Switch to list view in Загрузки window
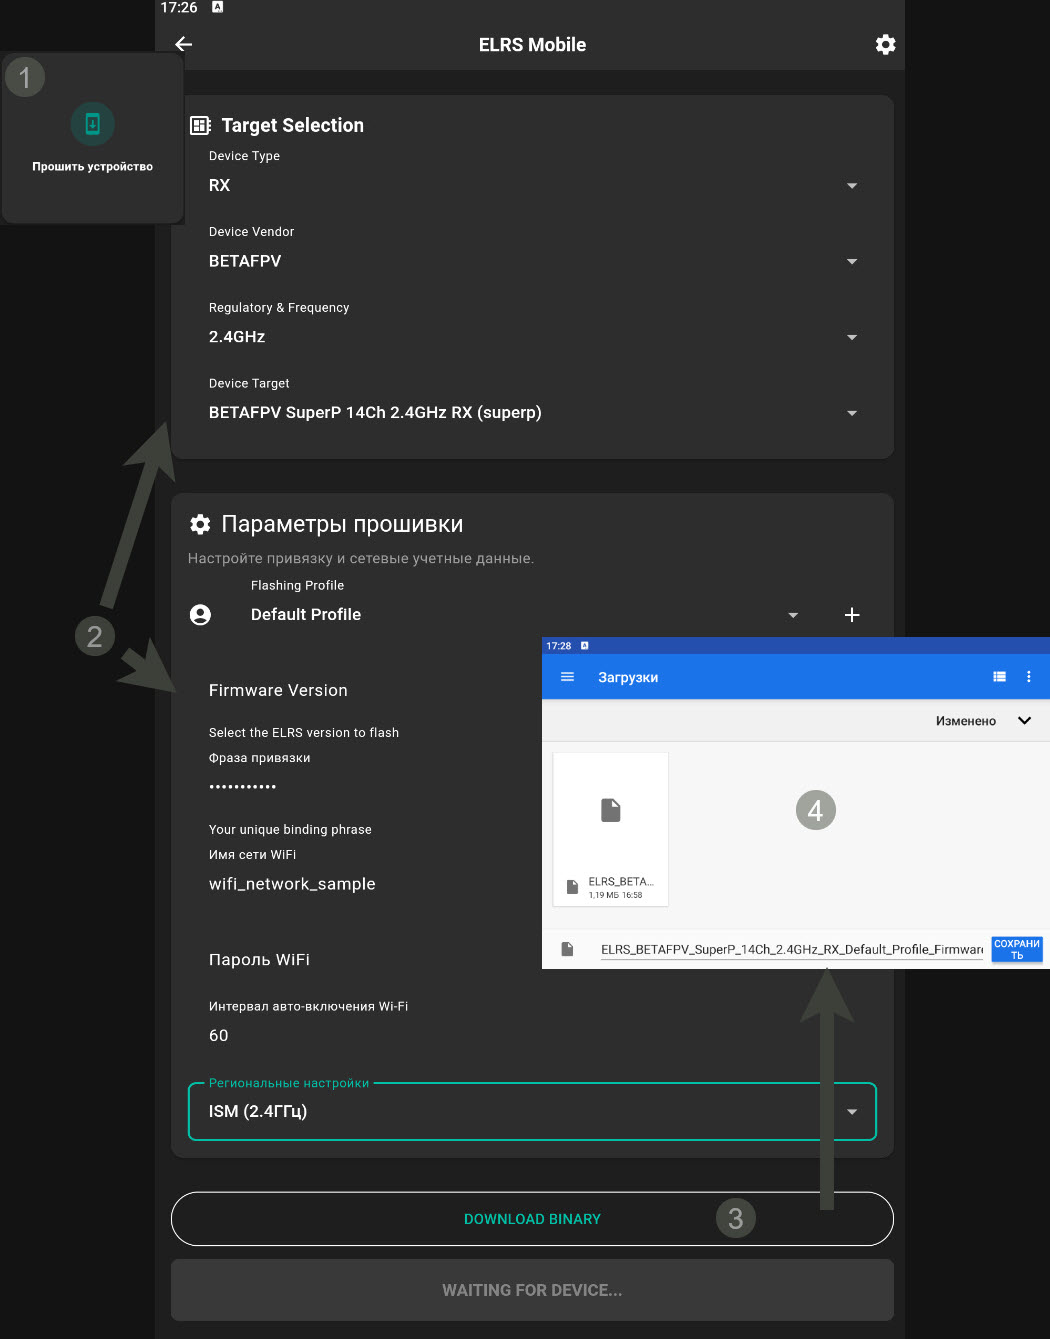The width and height of the screenshot is (1050, 1339). (999, 677)
